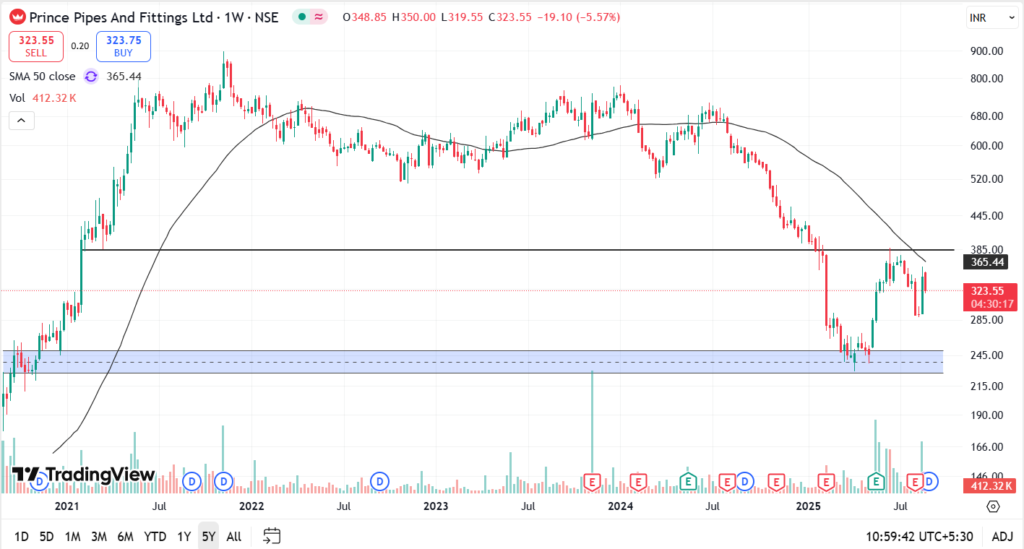Select the 5Y time range
The width and height of the screenshot is (1024, 549).
(208, 537)
